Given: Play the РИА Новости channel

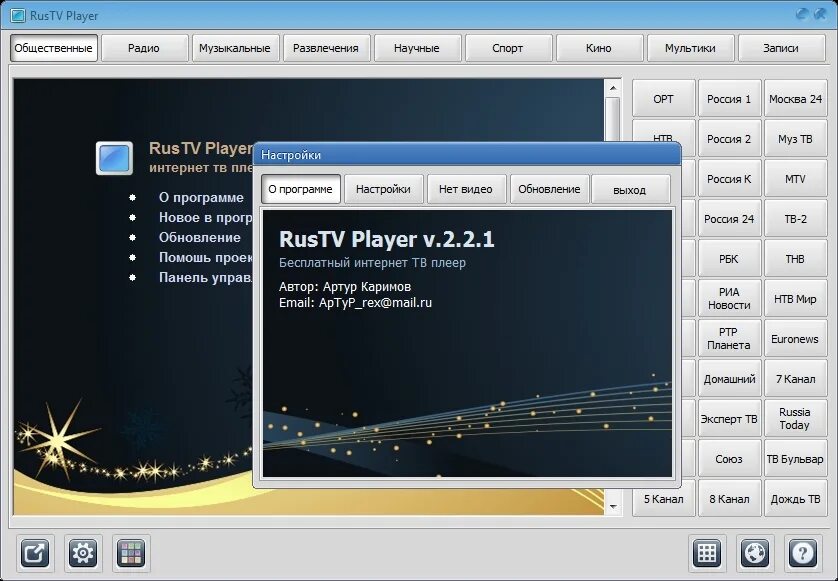Looking at the screenshot, I should (x=729, y=299).
